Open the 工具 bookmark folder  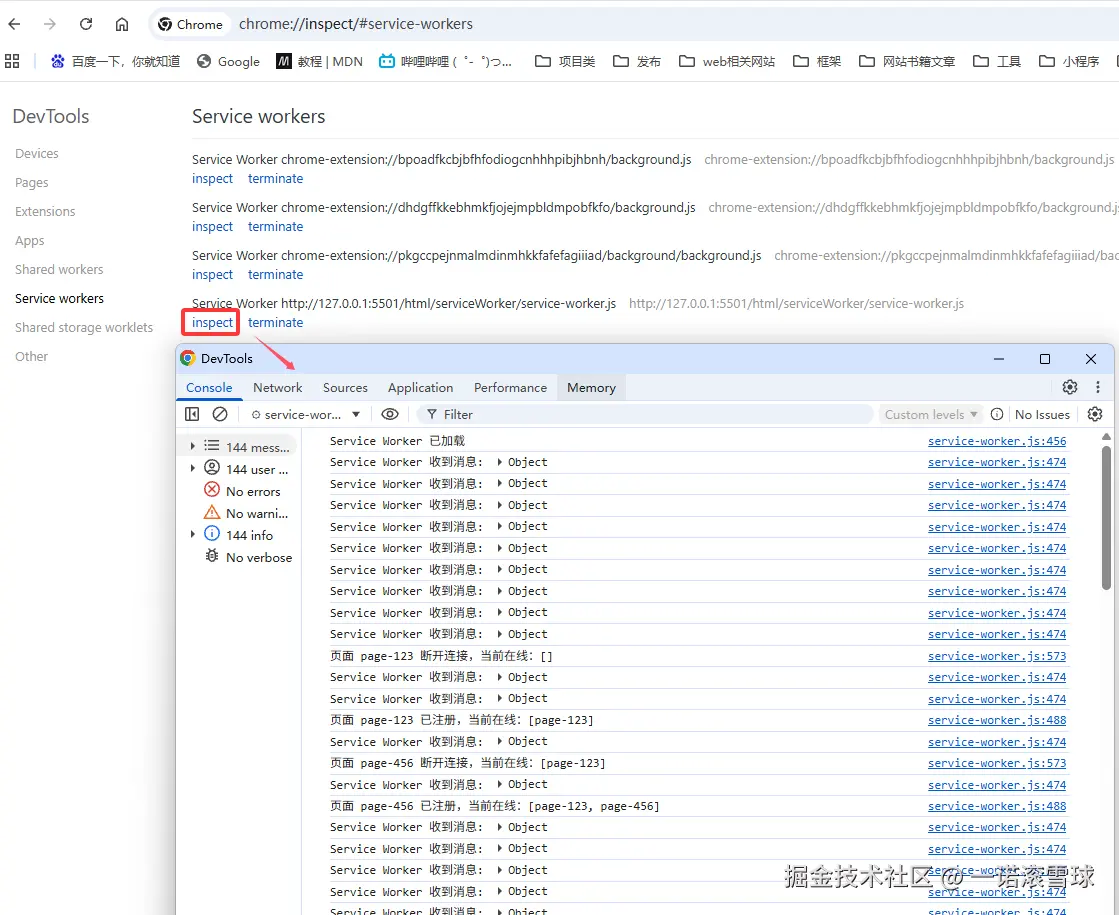point(997,61)
